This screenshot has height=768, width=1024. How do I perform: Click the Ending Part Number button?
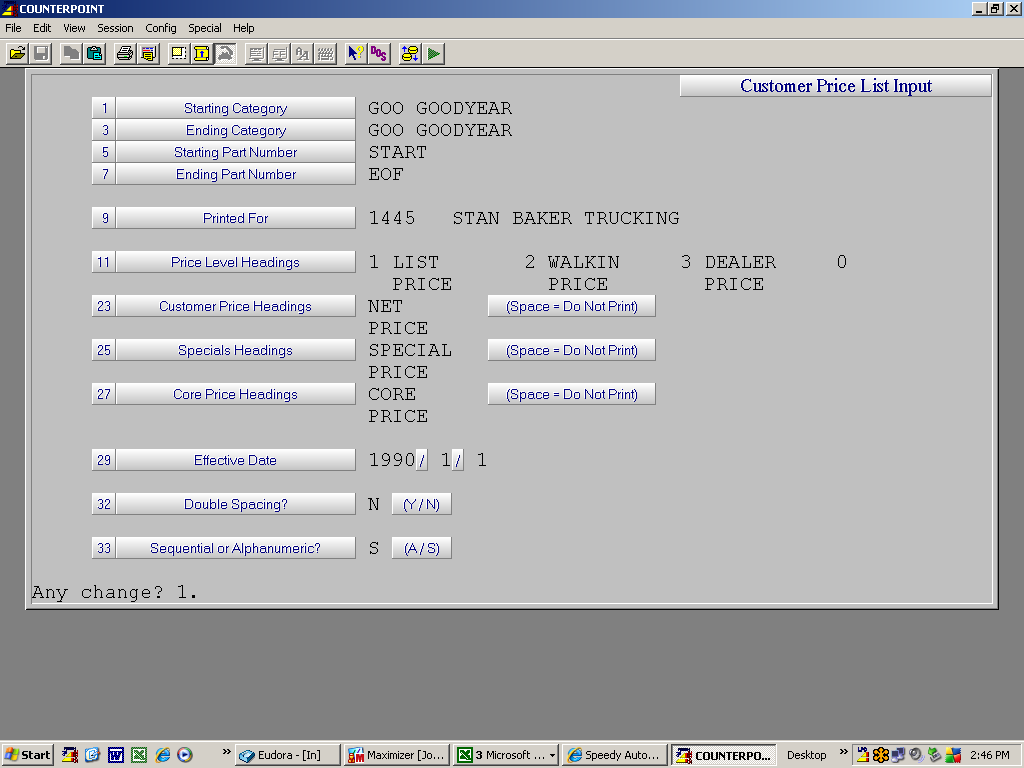point(236,174)
